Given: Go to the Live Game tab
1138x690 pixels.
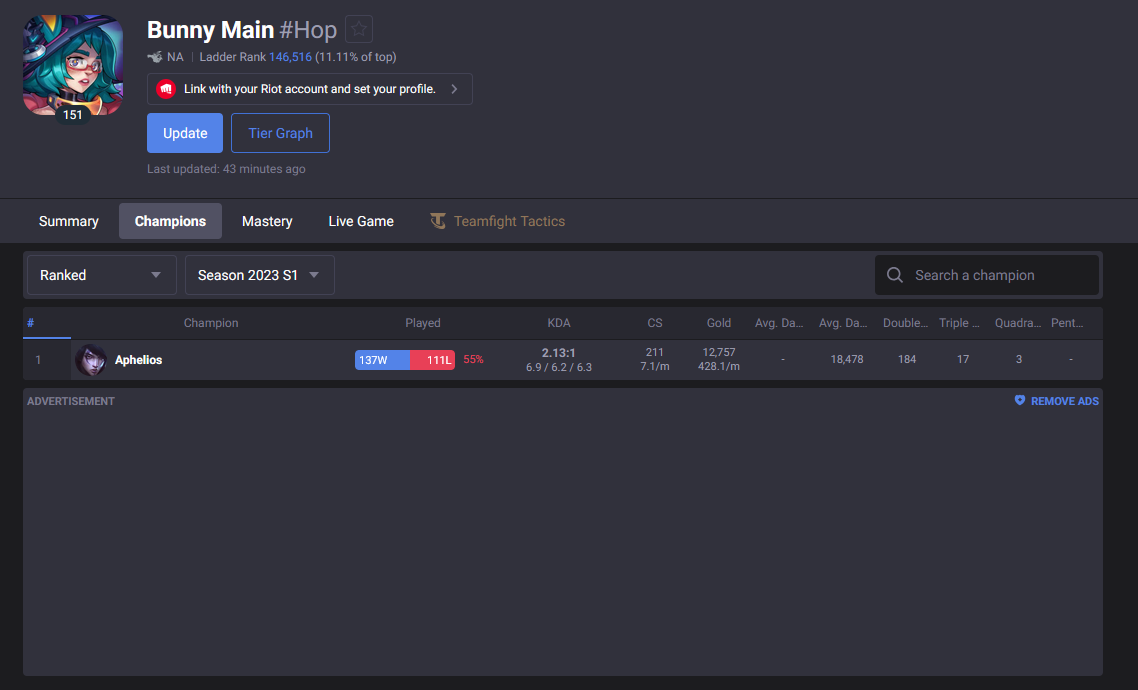Looking at the screenshot, I should click(x=361, y=221).
